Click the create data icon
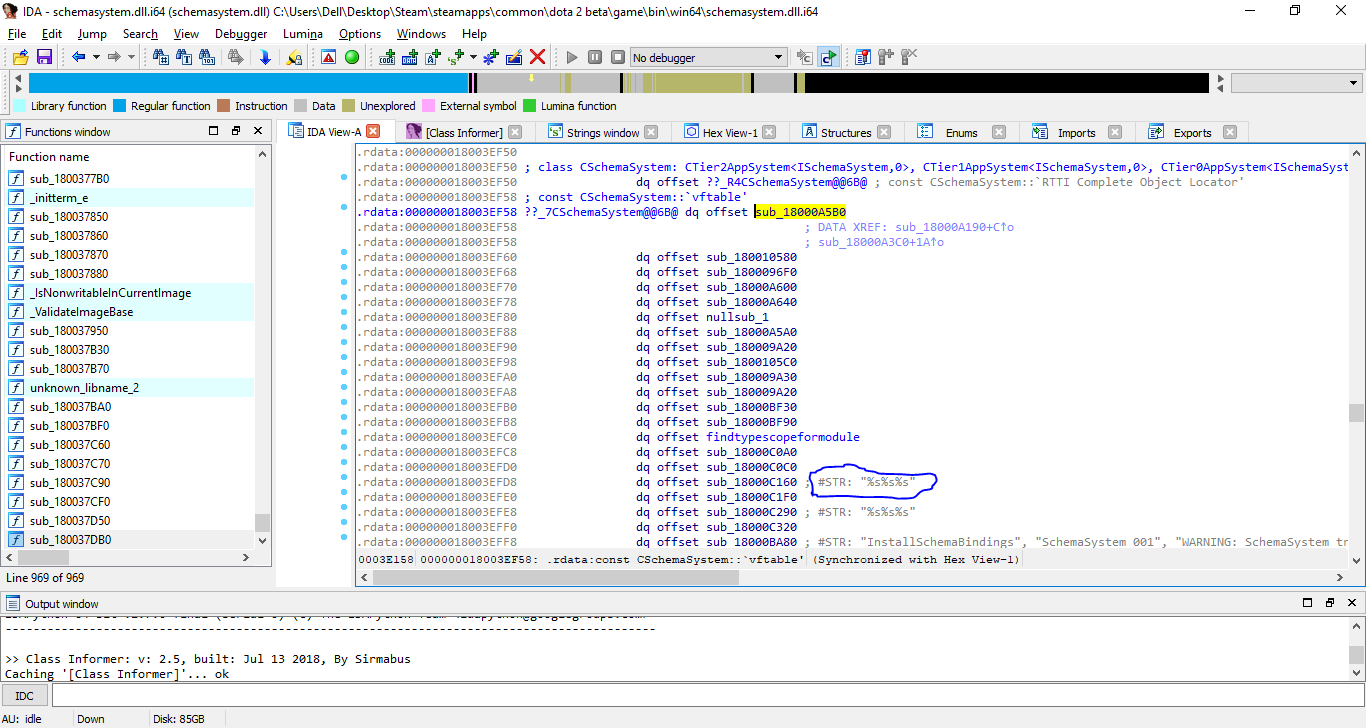The width and height of the screenshot is (1366, 728). click(x=409, y=57)
